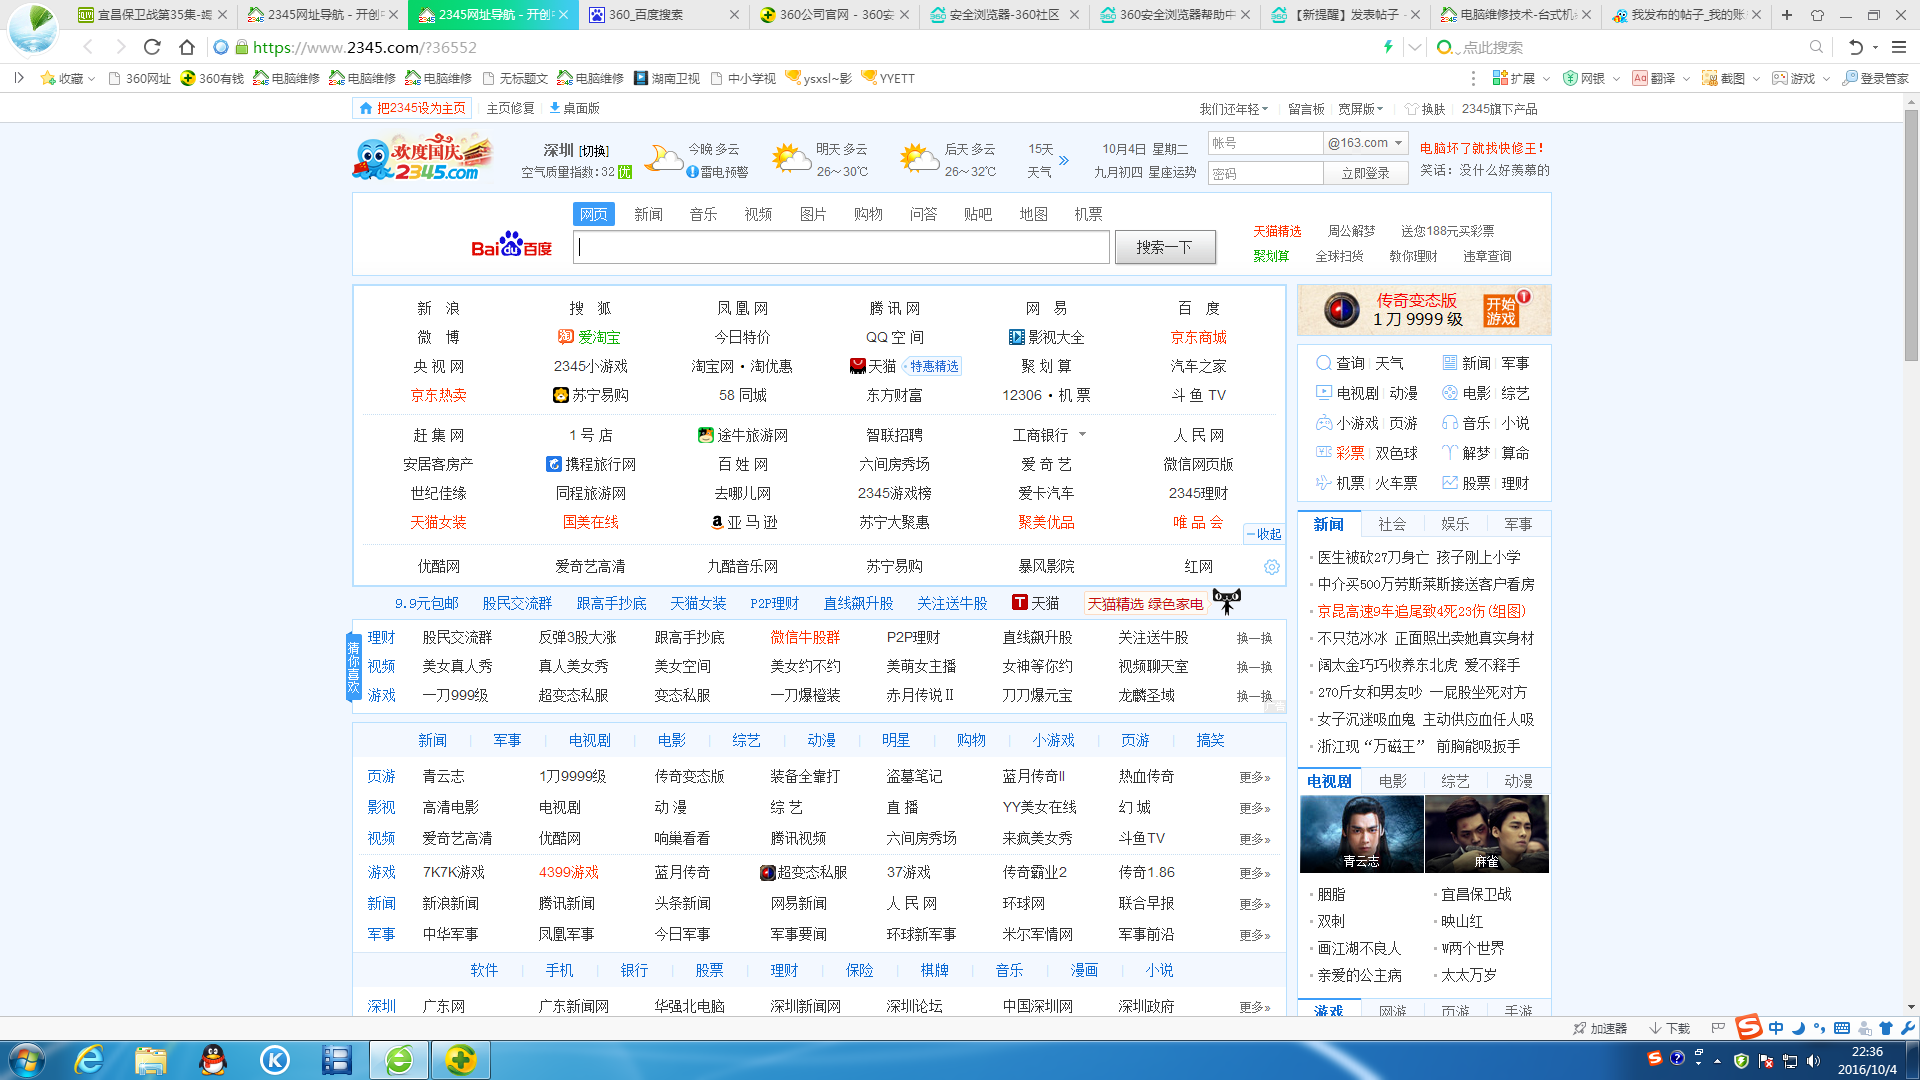Image resolution: width=1920 pixels, height=1080 pixels.
Task: Click the volume speaker tray icon
Action: [1813, 1061]
